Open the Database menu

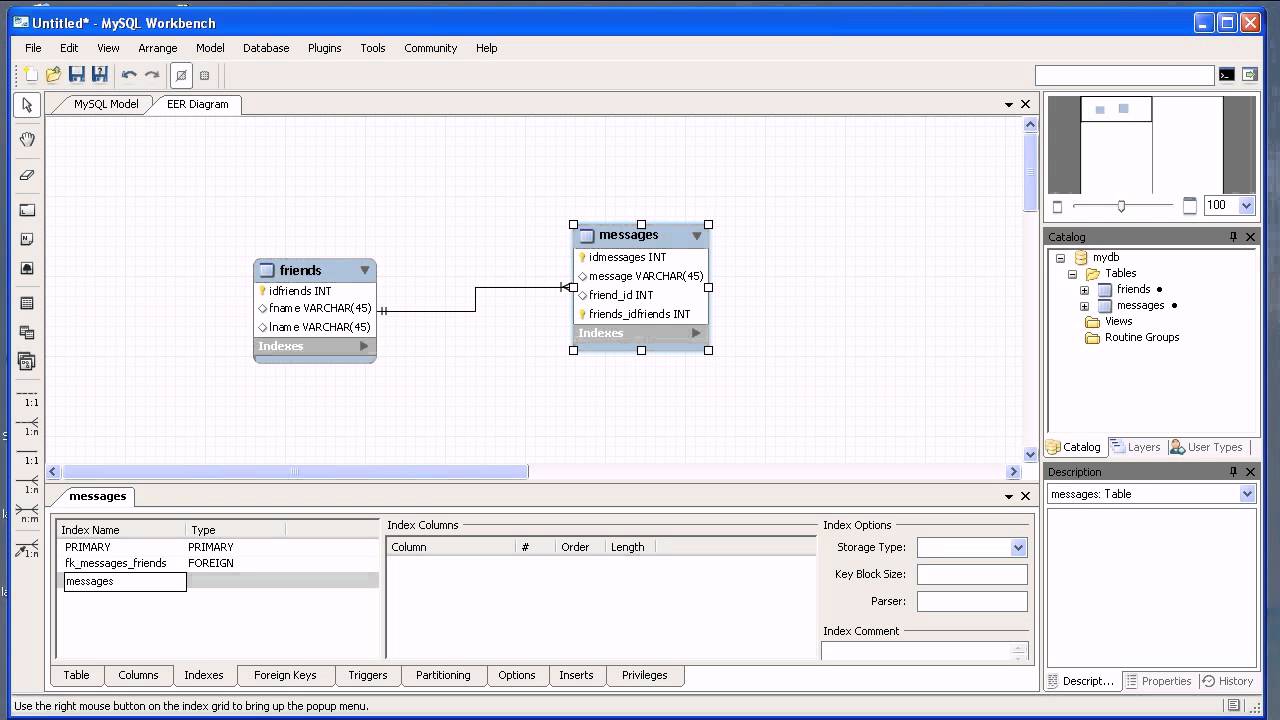click(x=266, y=48)
